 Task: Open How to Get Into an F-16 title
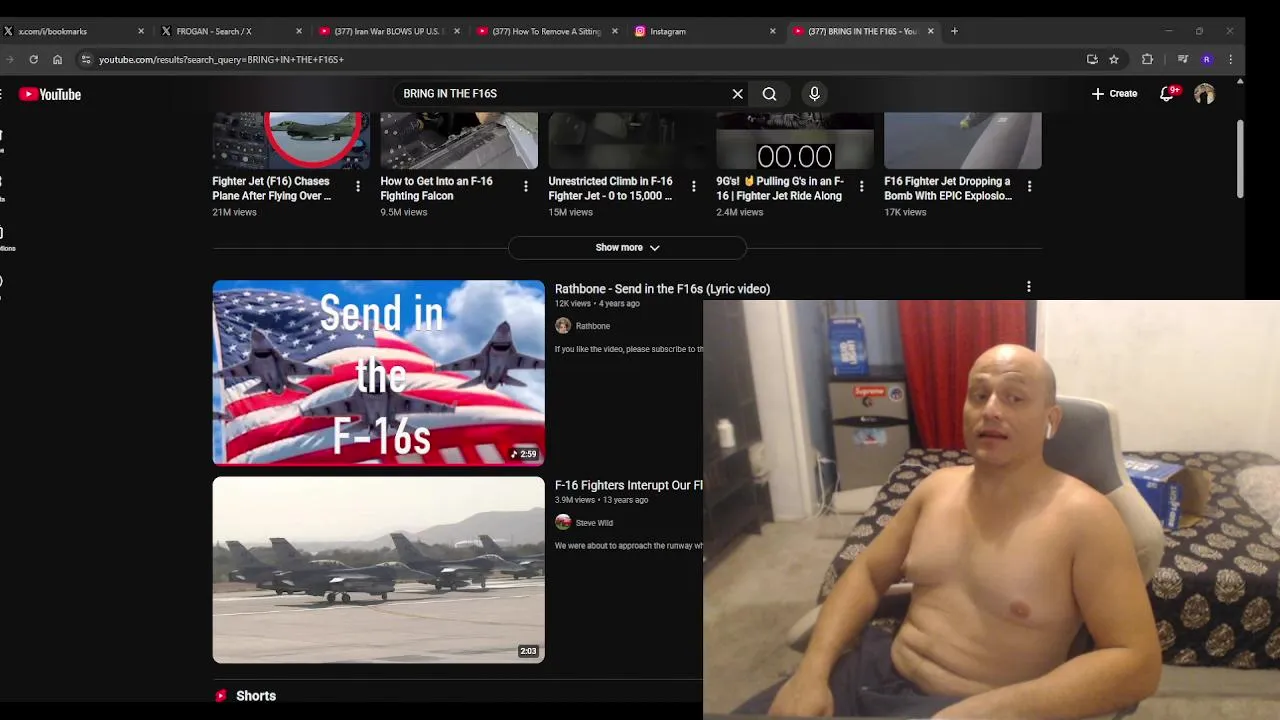(x=436, y=189)
